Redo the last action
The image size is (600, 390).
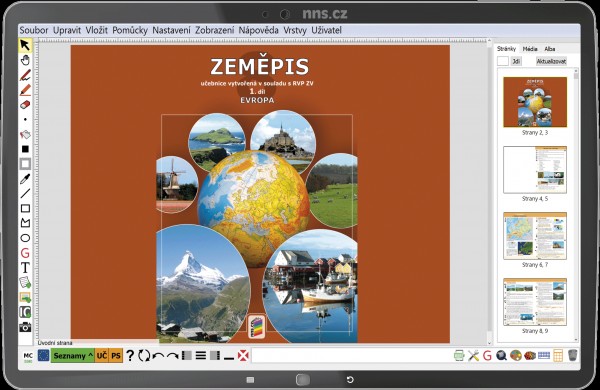[x=173, y=357]
